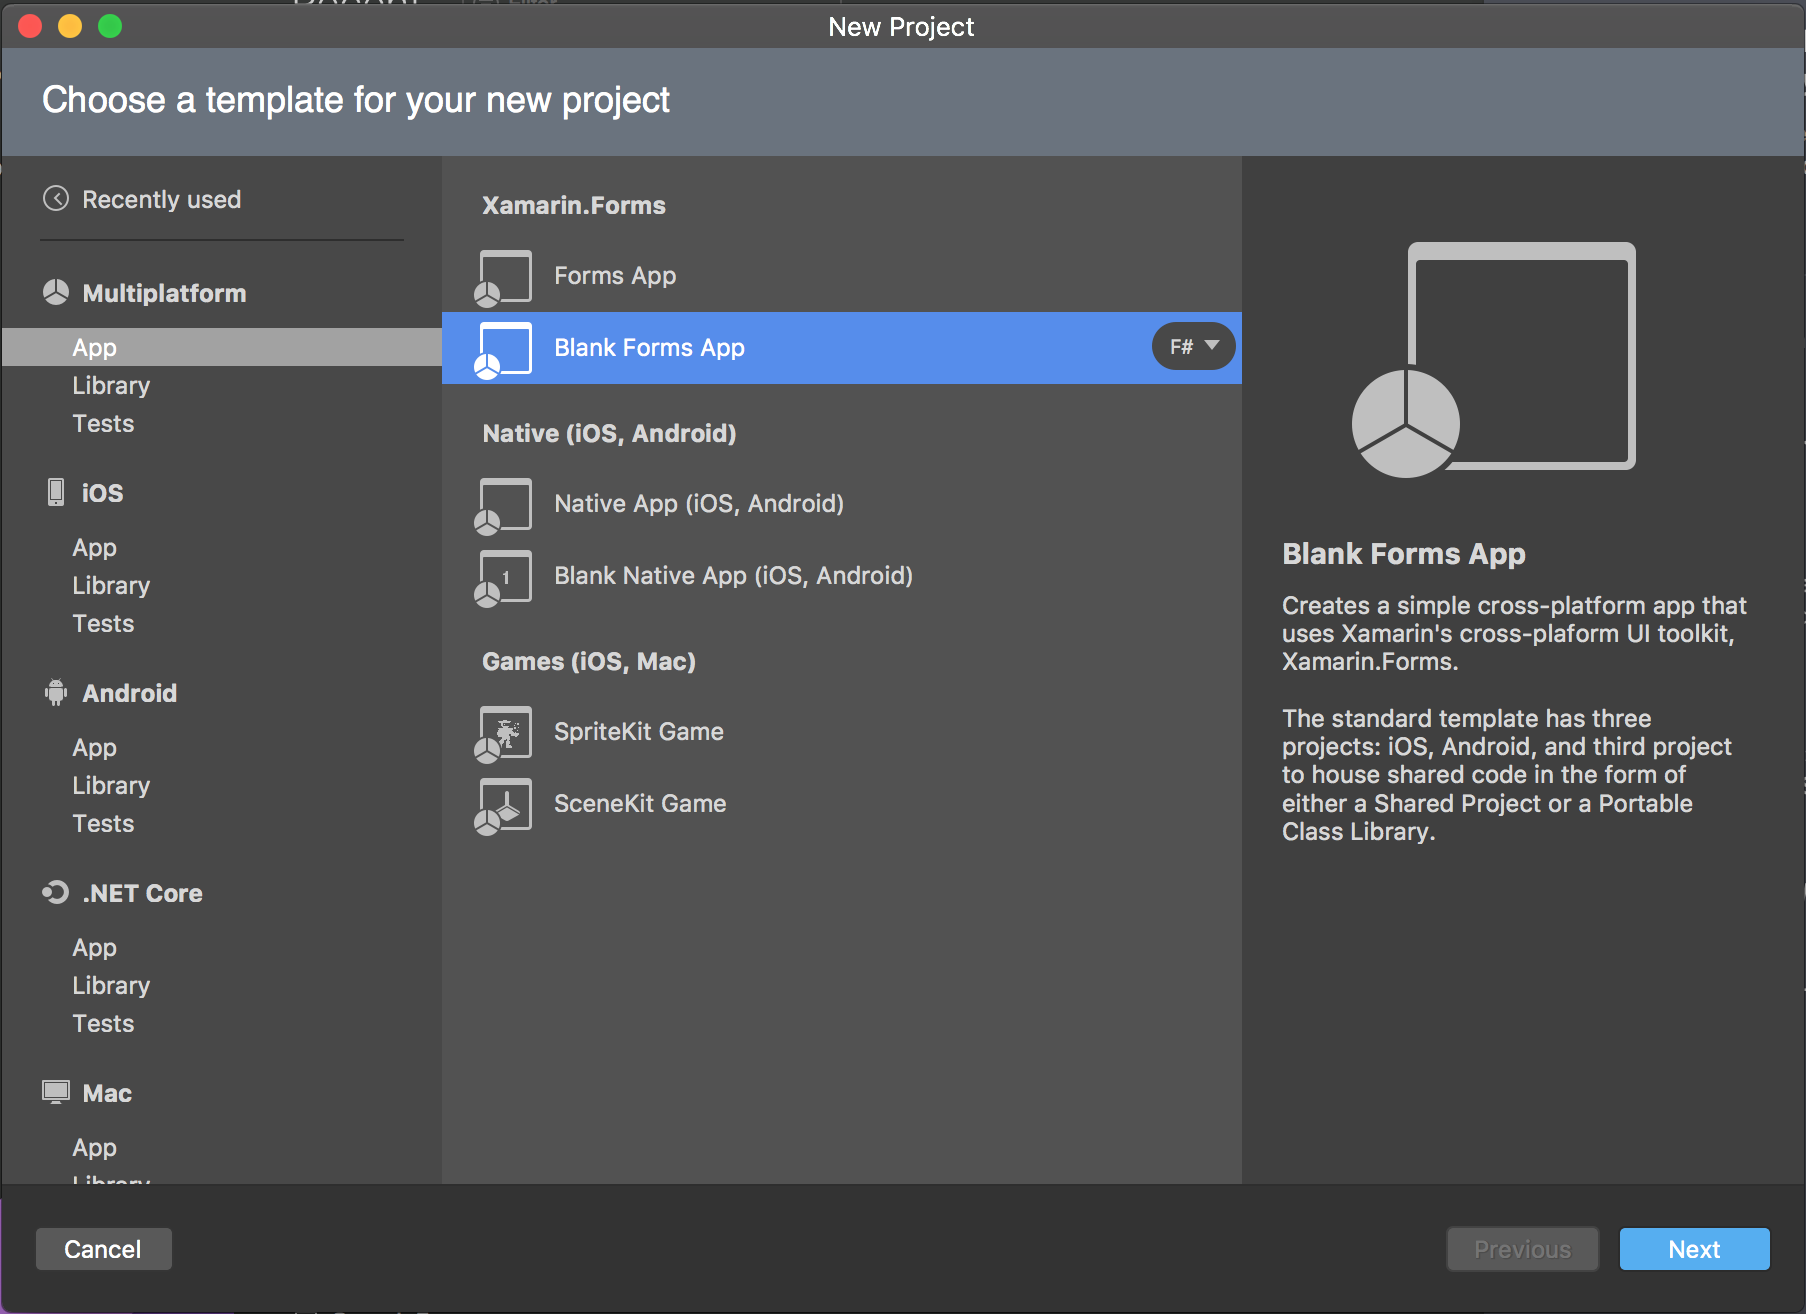Select App under iOS
This screenshot has width=1806, height=1314.
(x=95, y=547)
